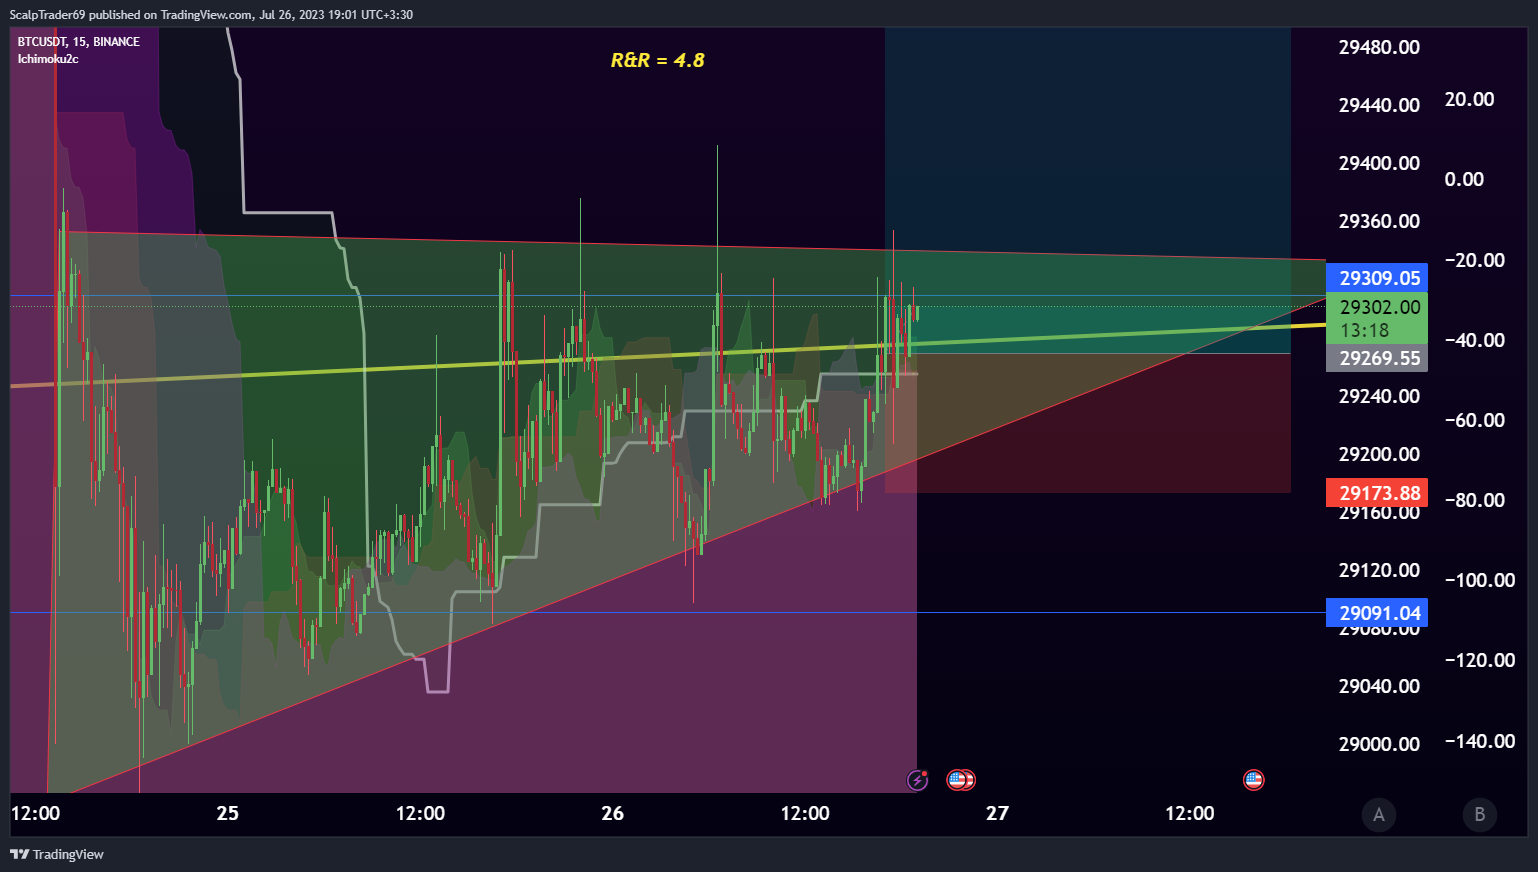Click the 0.00 secondary scale label
This screenshot has width=1538, height=872.
pos(1464,179)
